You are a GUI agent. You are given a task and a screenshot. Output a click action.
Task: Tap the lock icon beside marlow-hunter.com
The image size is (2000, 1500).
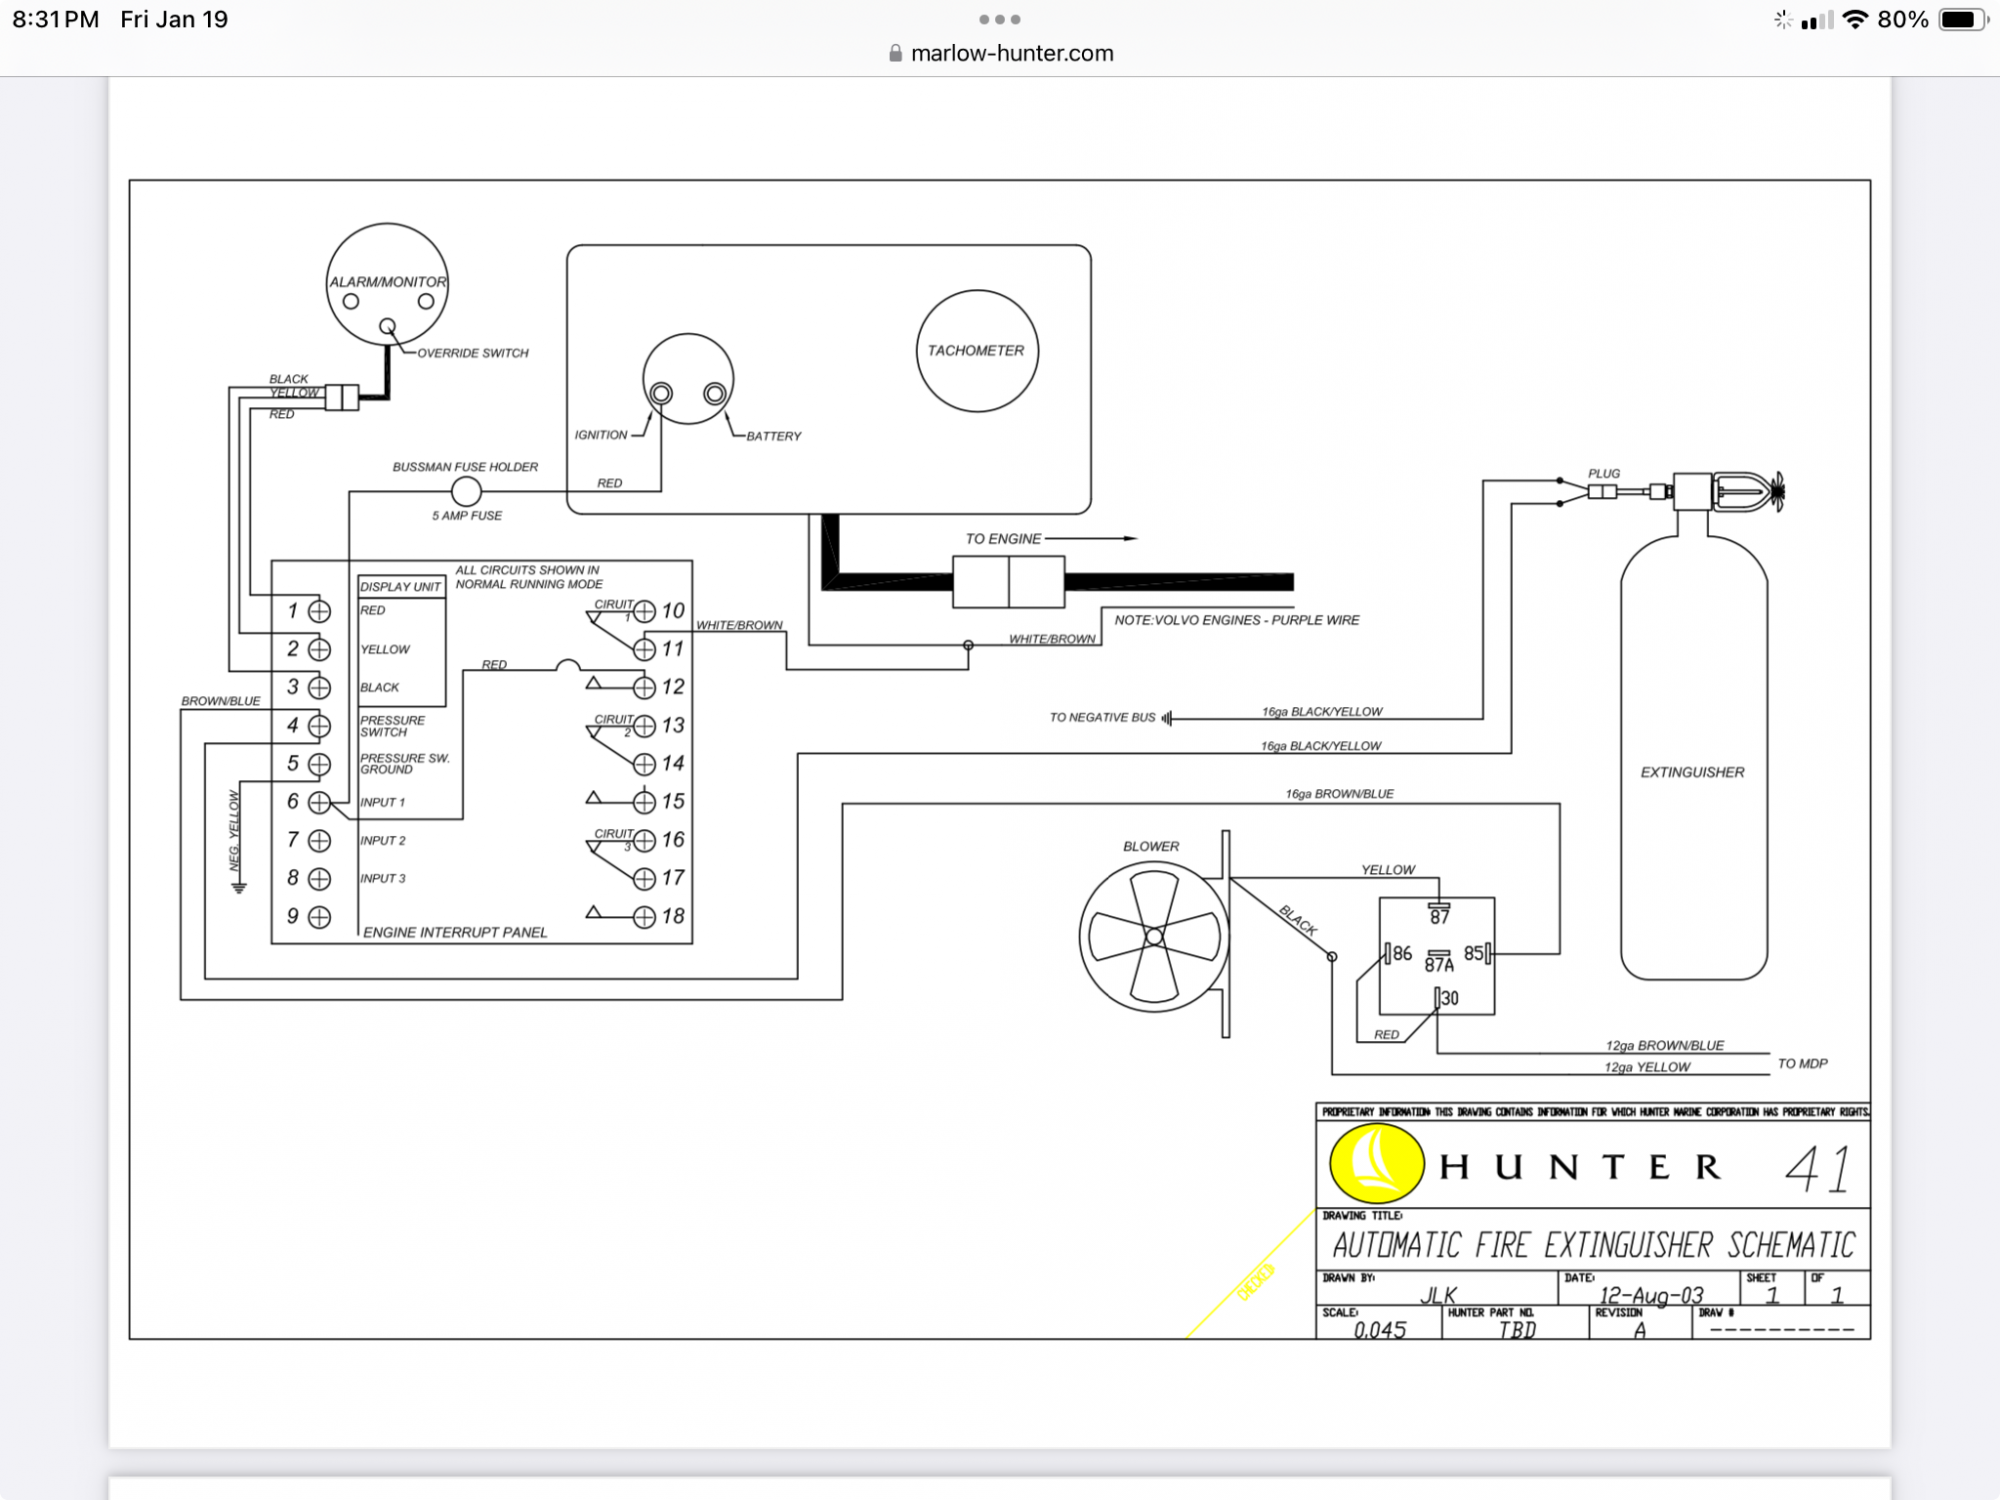point(895,54)
